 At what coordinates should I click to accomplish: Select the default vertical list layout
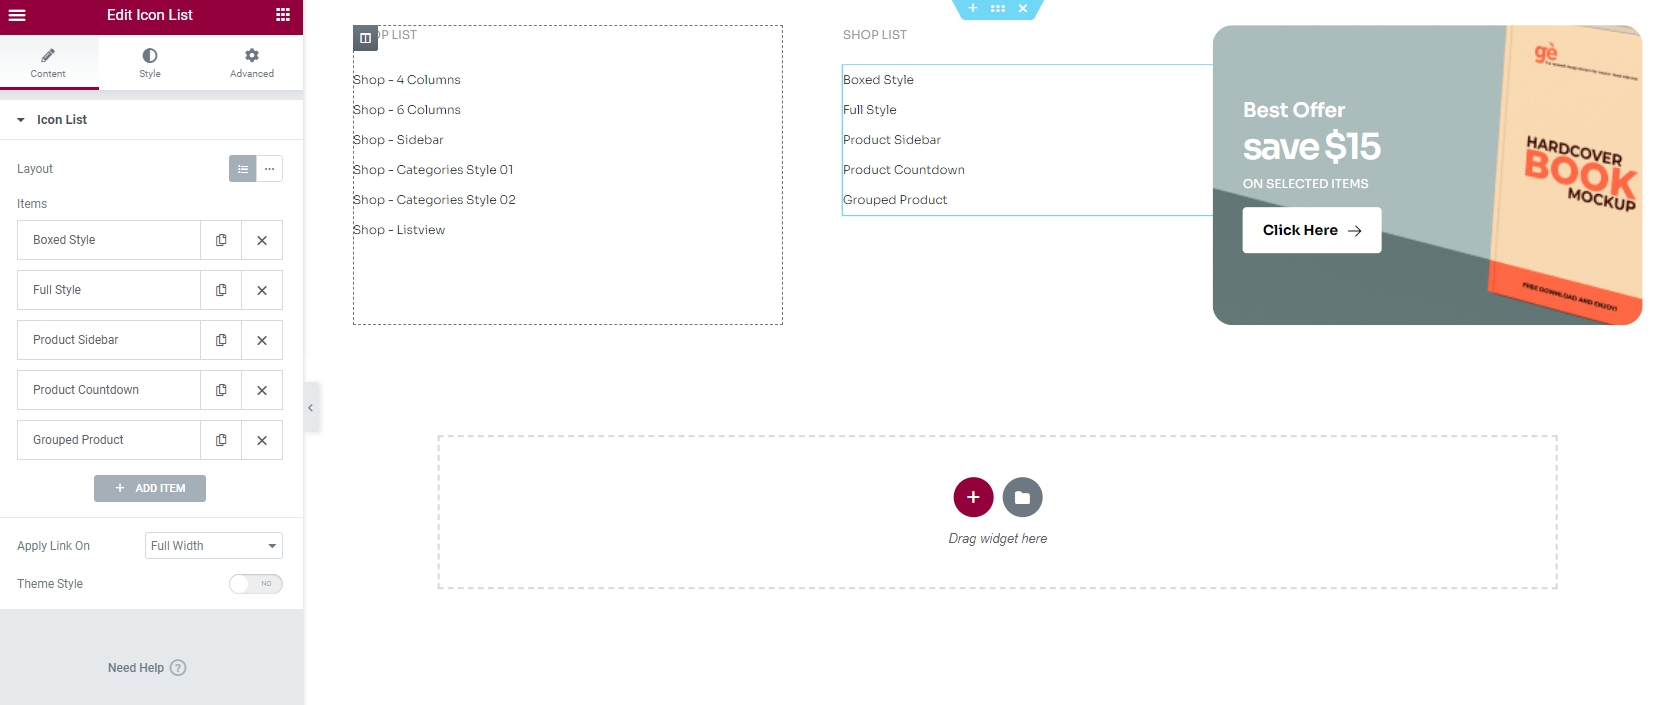243,169
